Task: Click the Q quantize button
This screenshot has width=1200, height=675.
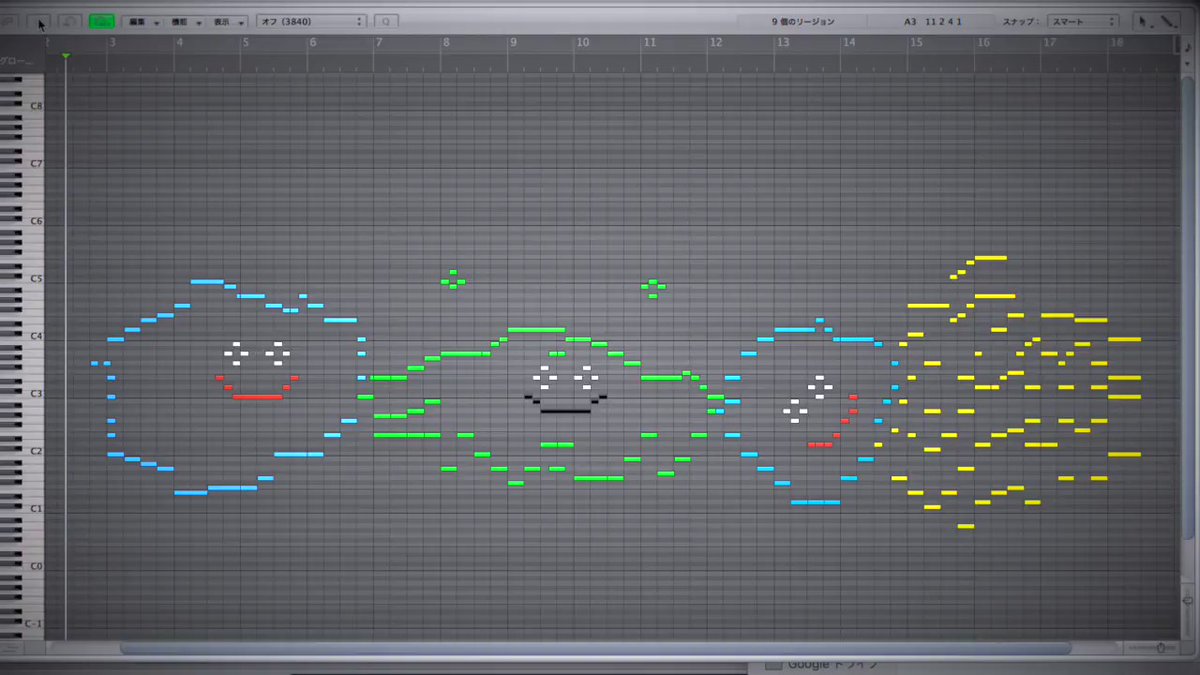Action: pyautogui.click(x=387, y=21)
